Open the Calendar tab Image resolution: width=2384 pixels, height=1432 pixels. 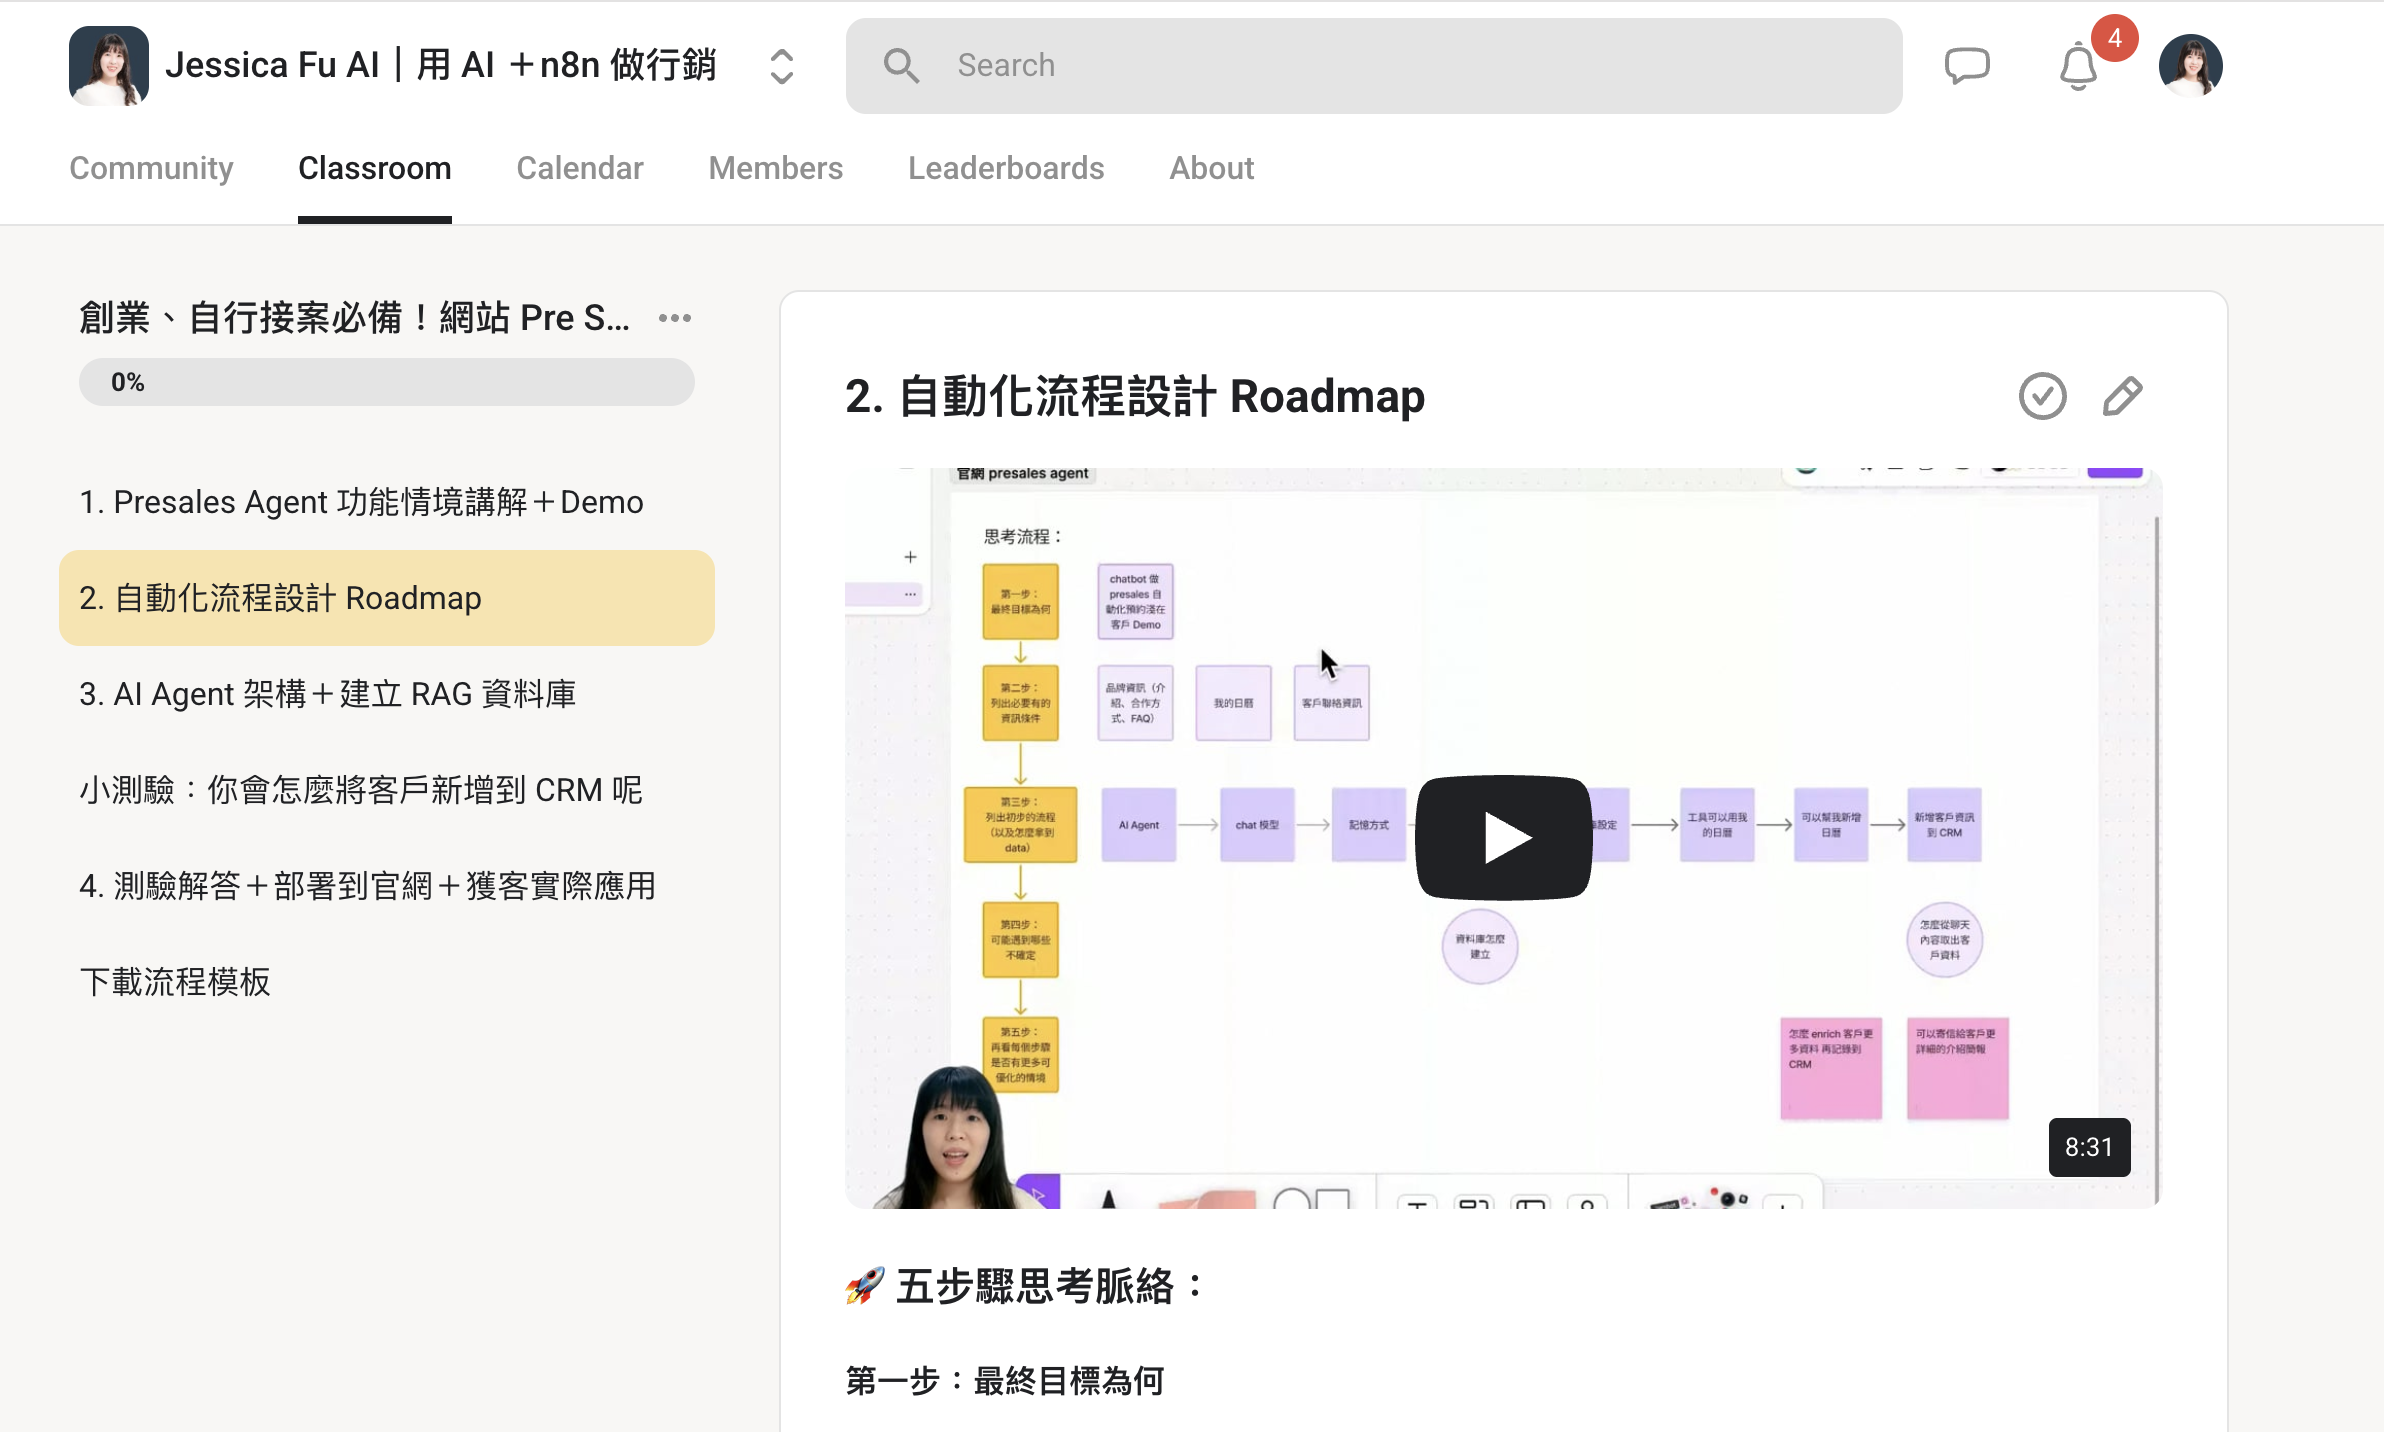coord(579,168)
